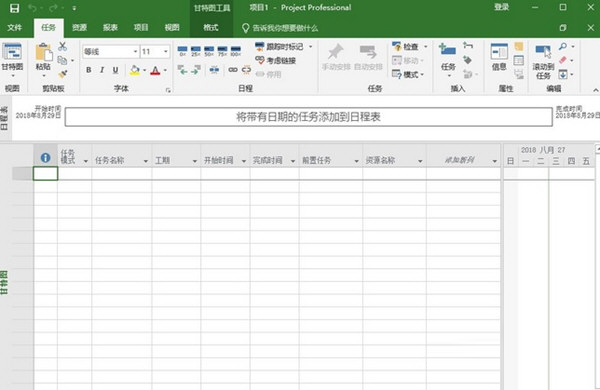The image size is (600, 390).
Task: Open the Inspect (检查) dropdown
Action: click(x=409, y=47)
